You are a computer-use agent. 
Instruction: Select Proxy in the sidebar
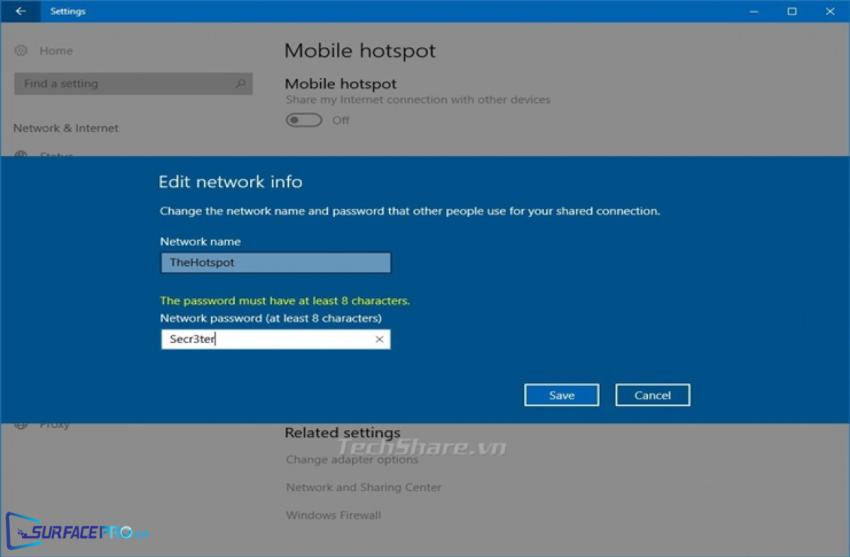tap(54, 425)
